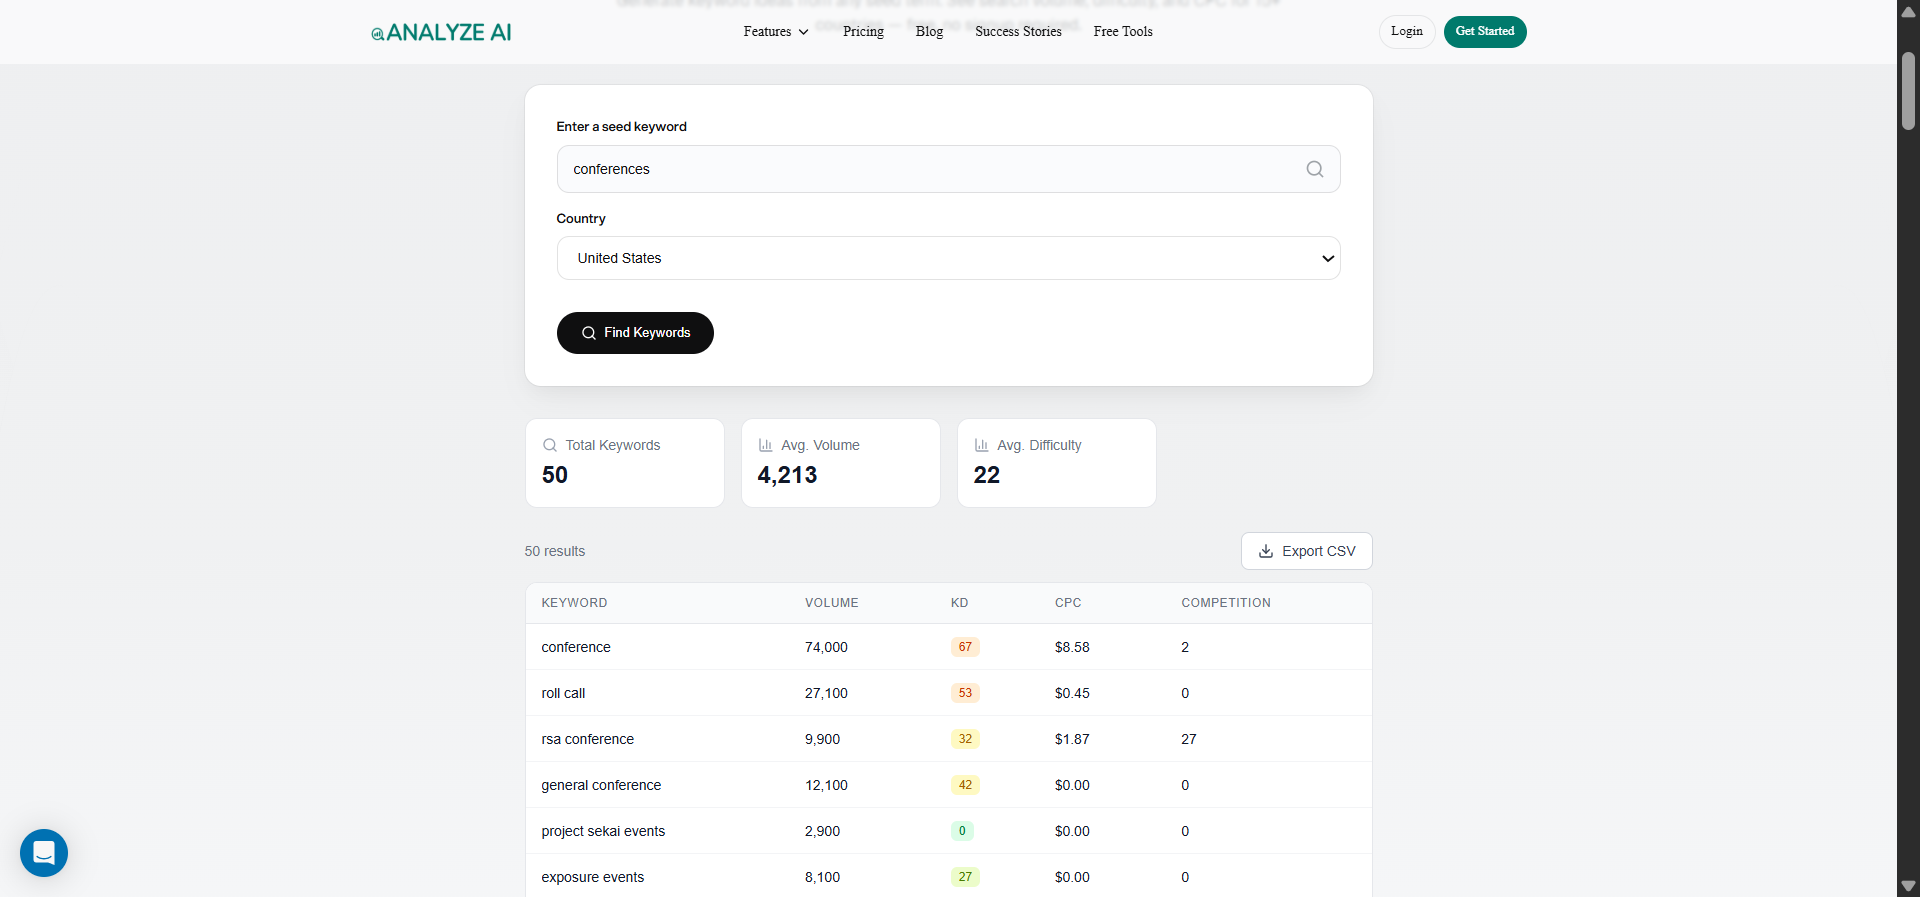Click the Total Keywords value 50
The image size is (1920, 897).
coord(555,475)
